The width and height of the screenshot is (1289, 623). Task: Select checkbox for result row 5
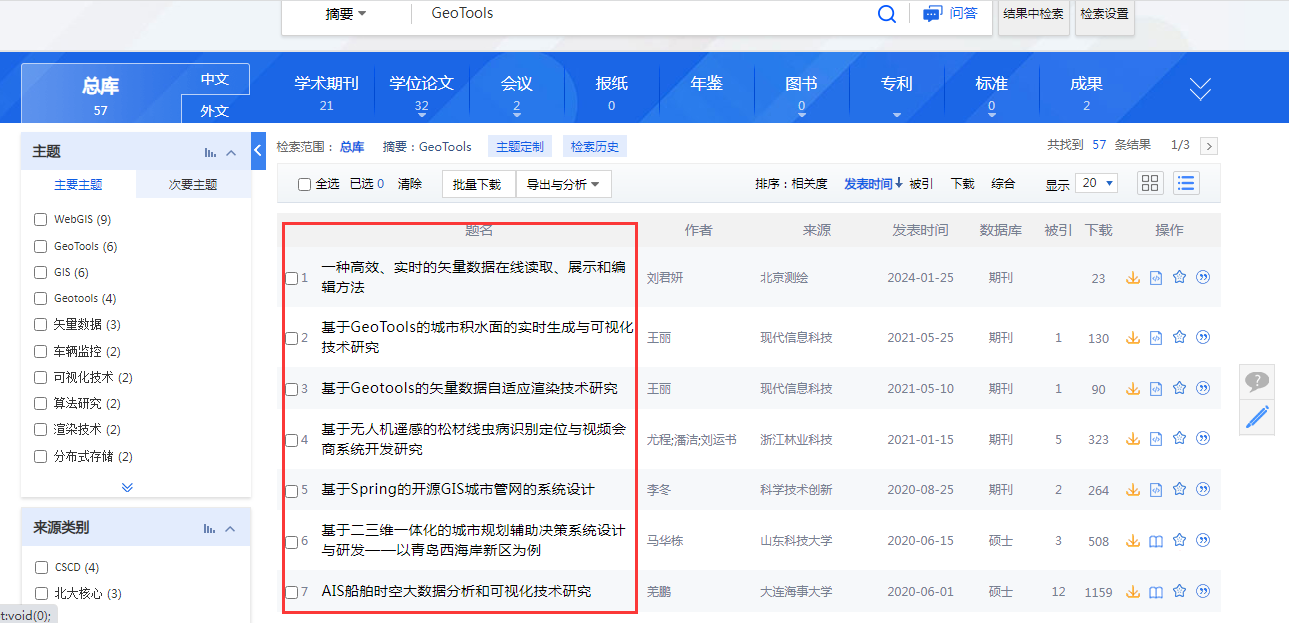[x=292, y=491]
